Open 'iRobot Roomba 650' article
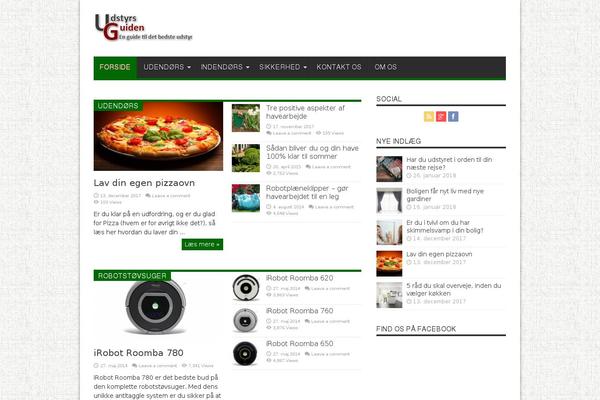Viewport: 600px width, 400px height. (x=299, y=344)
